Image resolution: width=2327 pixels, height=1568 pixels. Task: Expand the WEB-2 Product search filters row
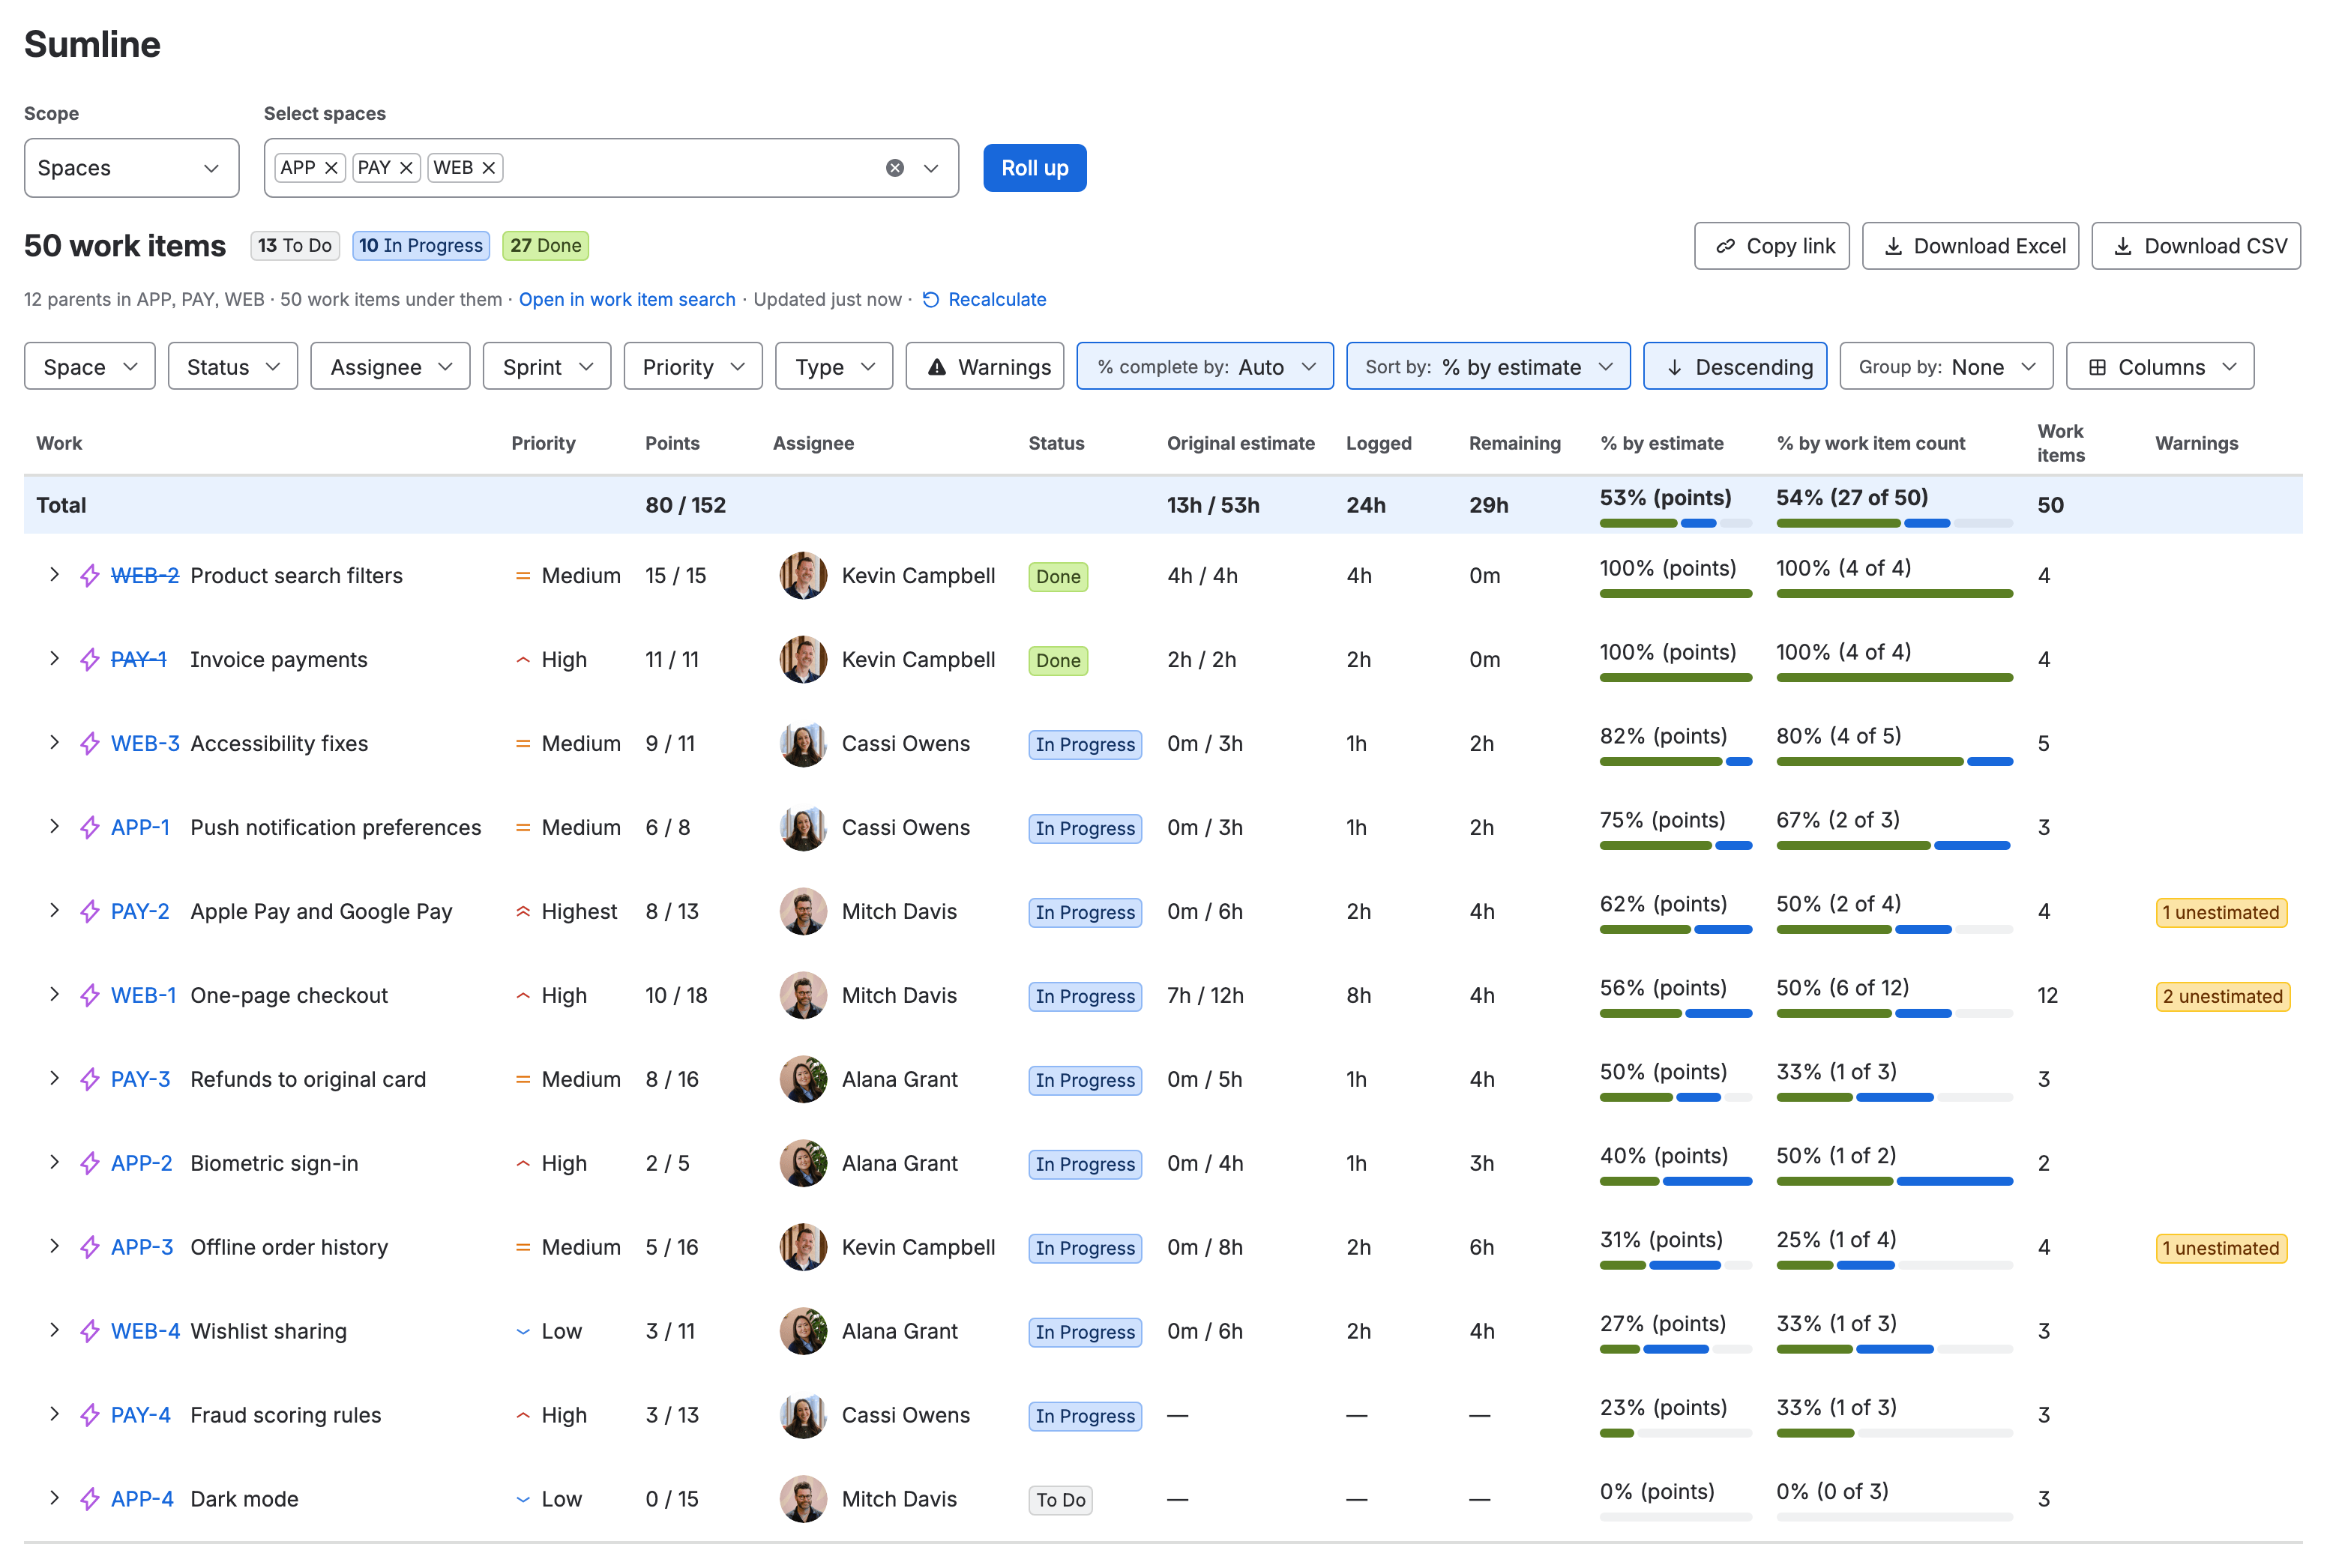click(54, 575)
